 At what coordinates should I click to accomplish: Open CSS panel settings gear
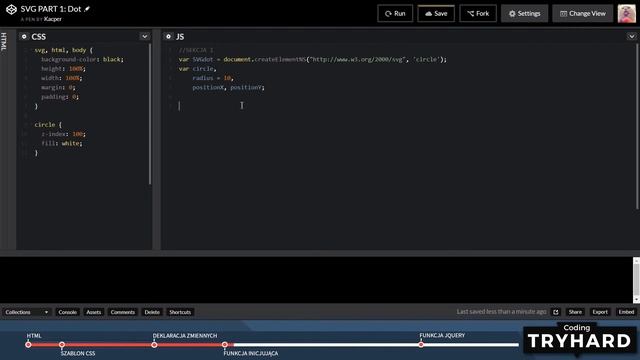click(24, 36)
